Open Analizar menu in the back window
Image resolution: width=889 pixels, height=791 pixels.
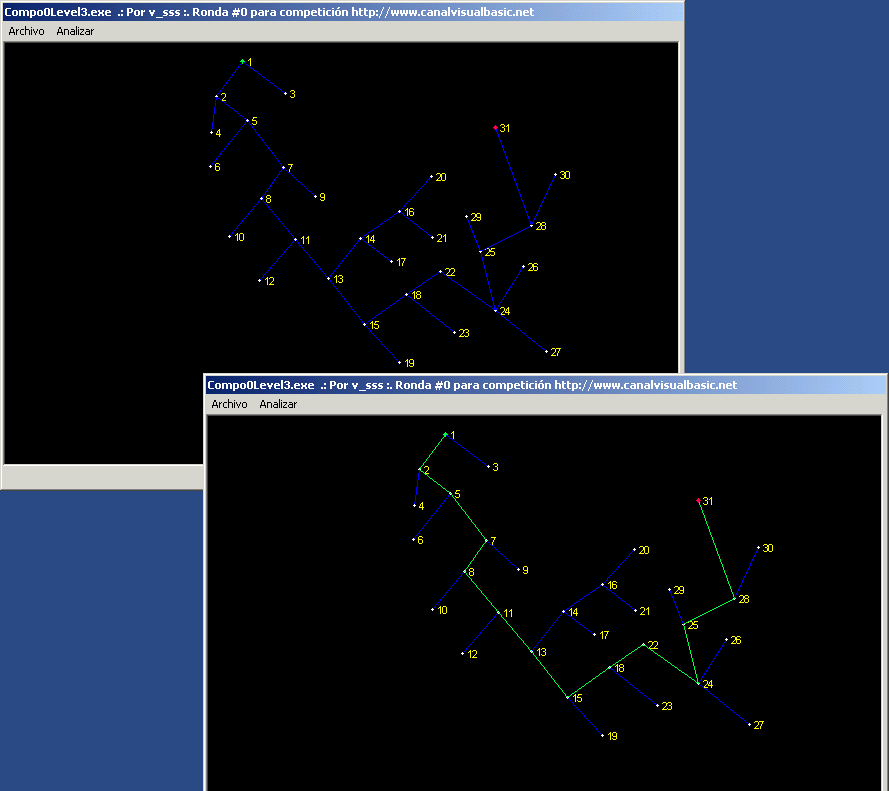[x=75, y=31]
